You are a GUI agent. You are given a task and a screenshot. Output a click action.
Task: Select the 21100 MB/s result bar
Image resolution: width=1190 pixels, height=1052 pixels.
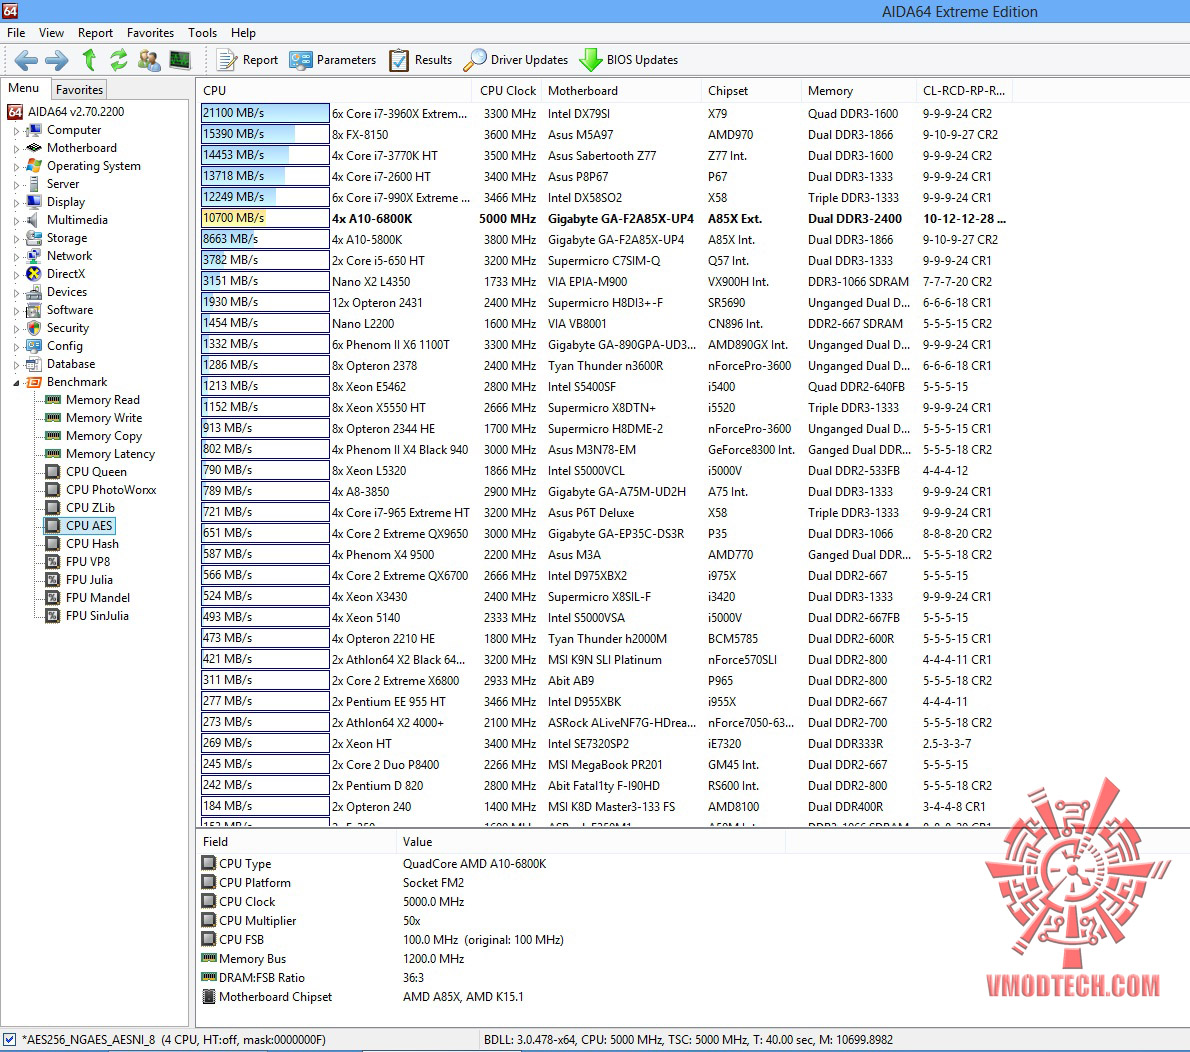[x=265, y=113]
